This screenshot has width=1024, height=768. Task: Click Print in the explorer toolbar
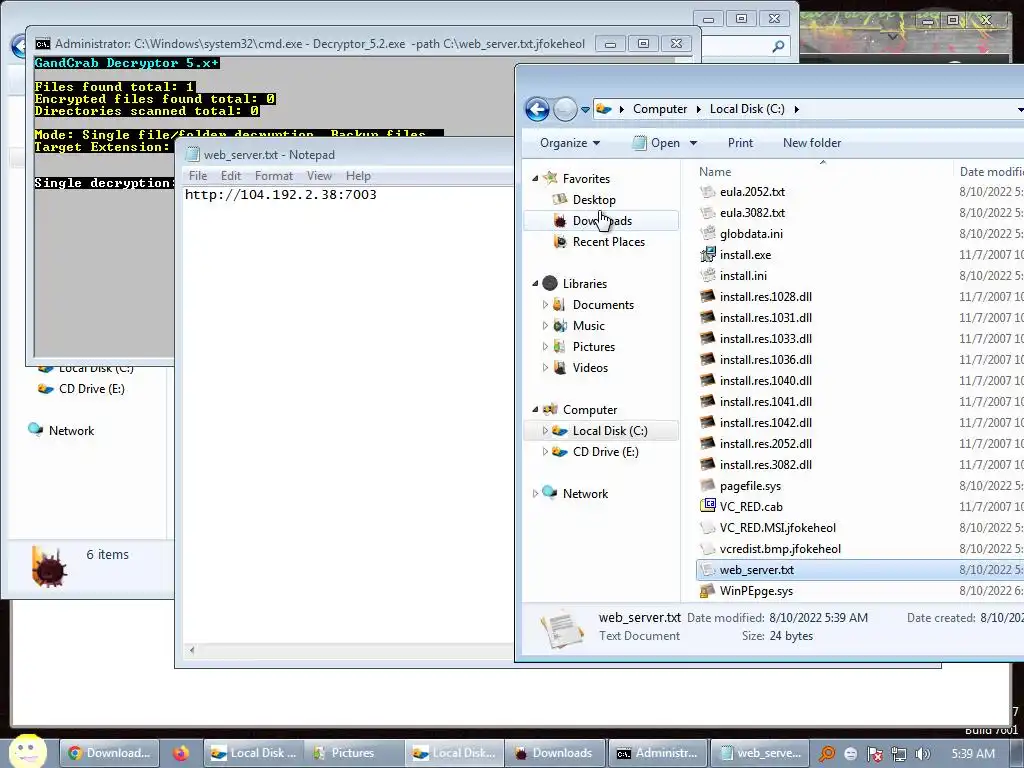coord(740,143)
